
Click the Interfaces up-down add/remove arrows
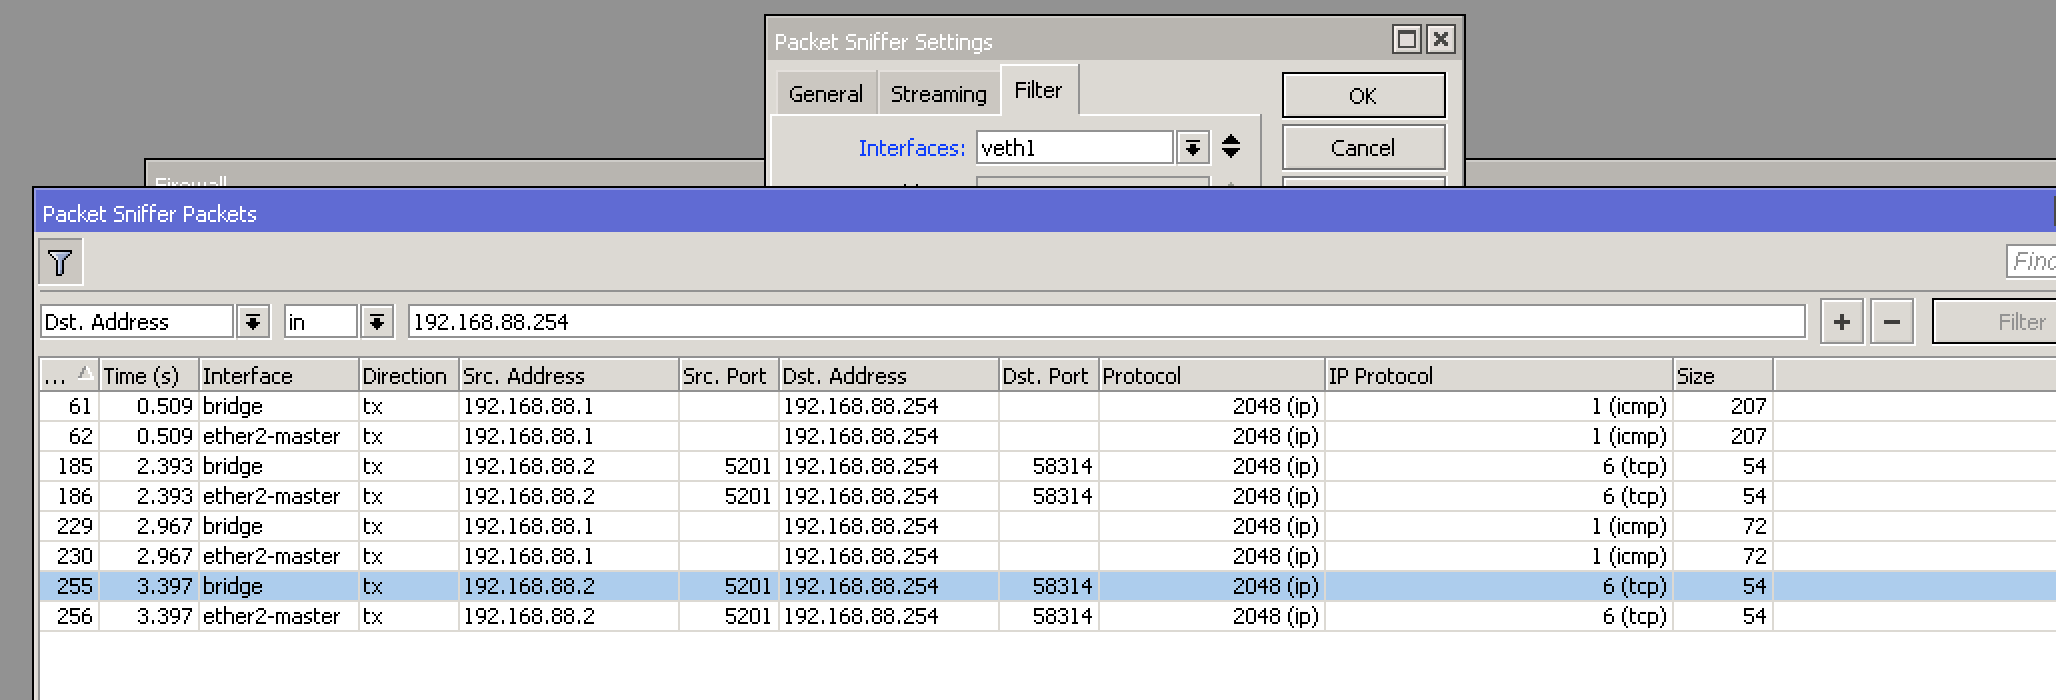tap(1231, 147)
